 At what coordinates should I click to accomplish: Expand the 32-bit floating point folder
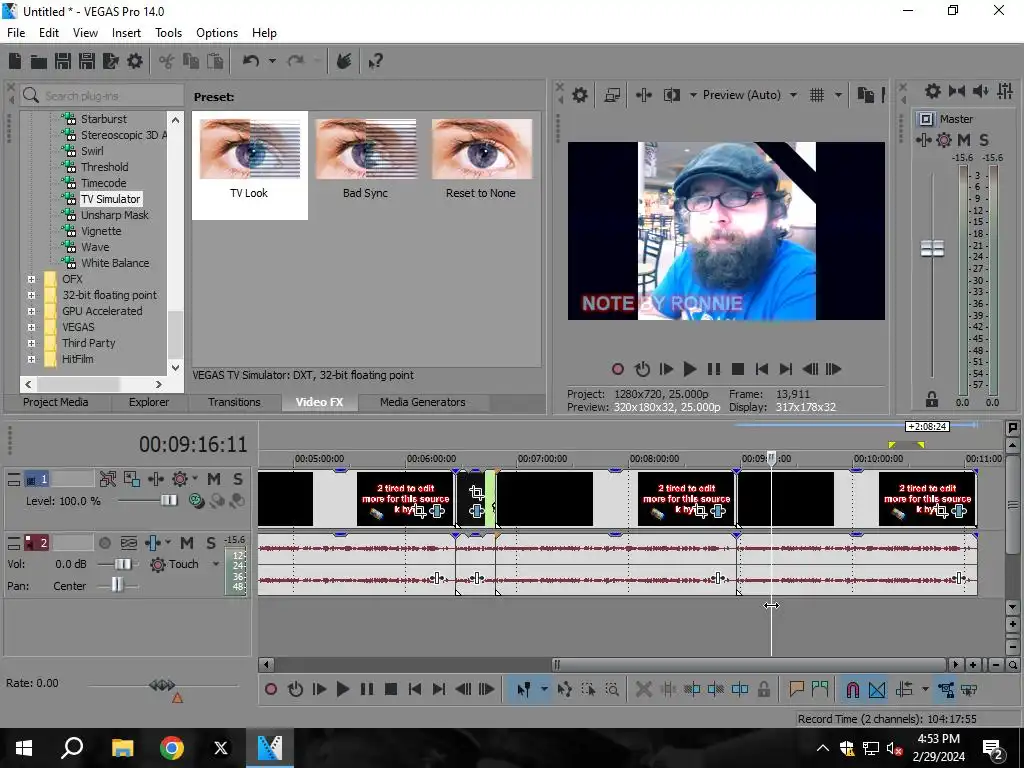[31, 295]
